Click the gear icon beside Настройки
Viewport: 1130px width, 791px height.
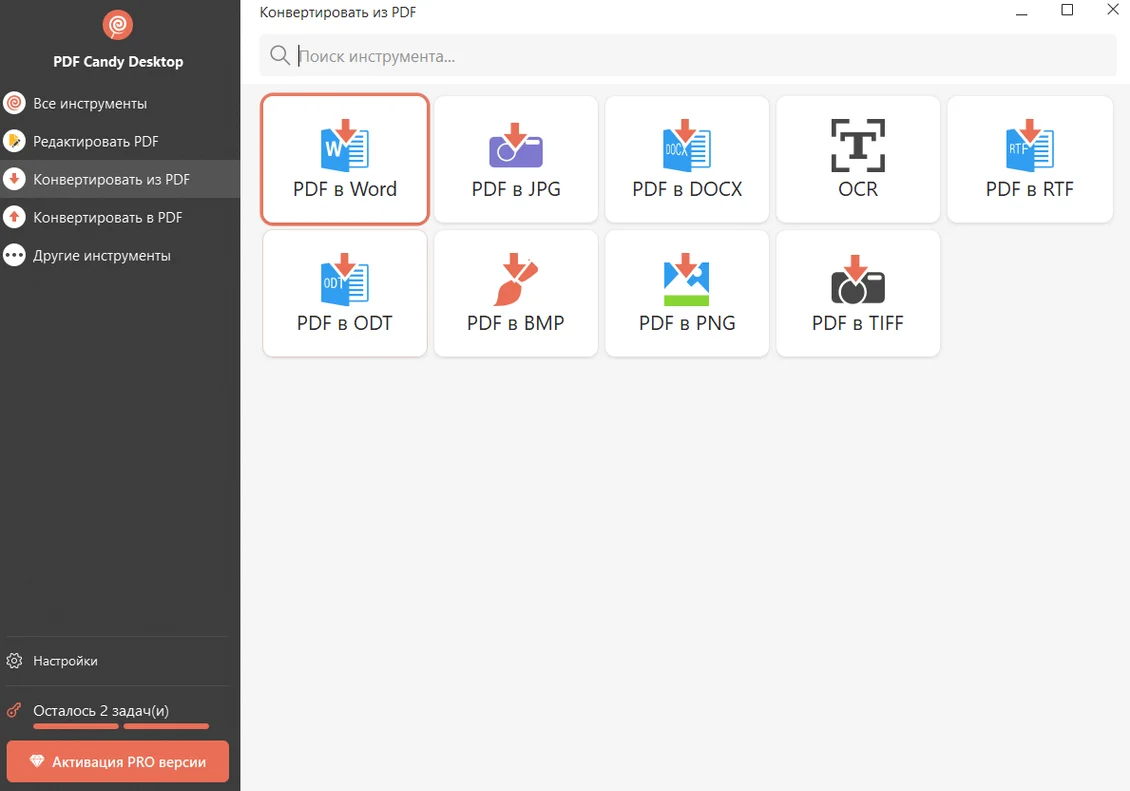(14, 661)
